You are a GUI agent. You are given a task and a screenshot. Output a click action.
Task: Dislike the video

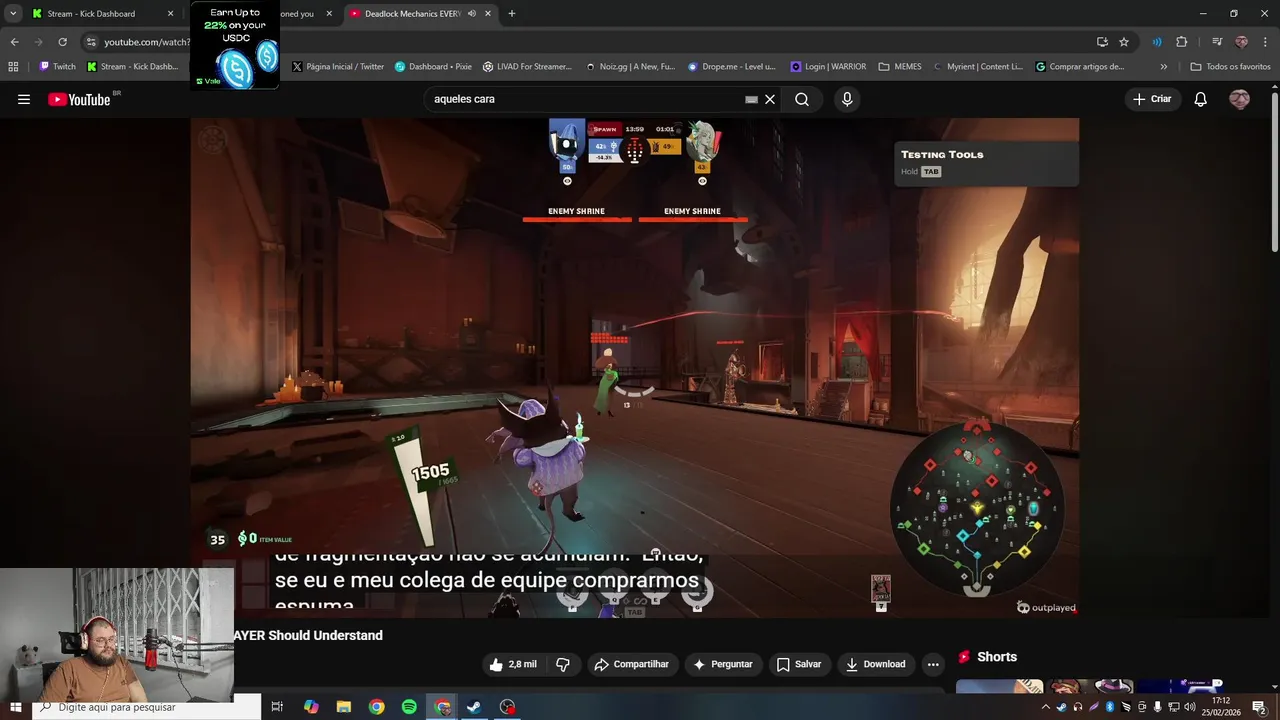click(x=563, y=664)
